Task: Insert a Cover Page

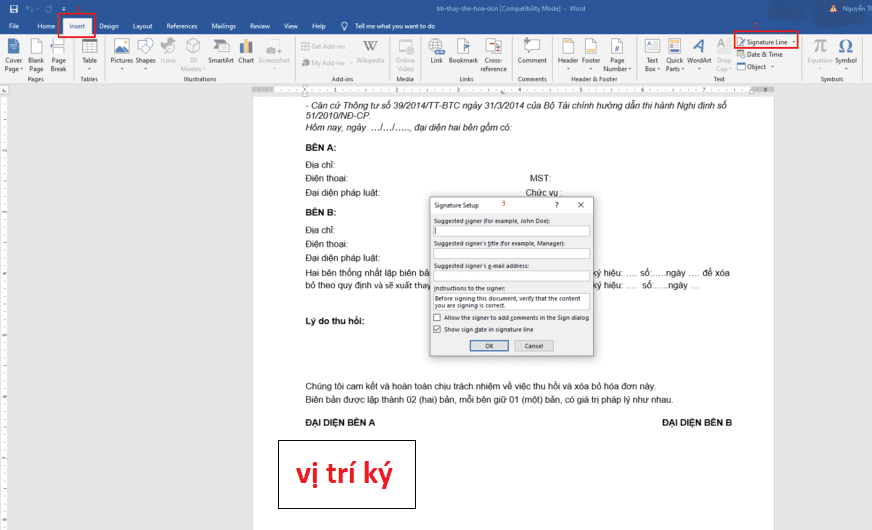Action: tap(13, 56)
